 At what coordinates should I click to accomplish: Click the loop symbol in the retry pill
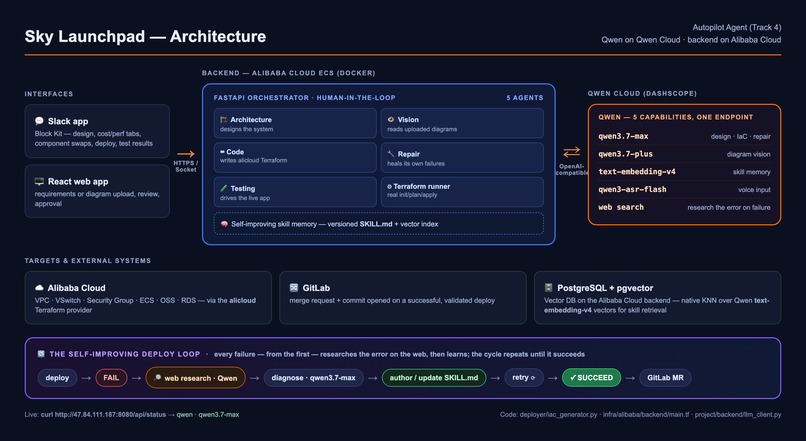[533, 378]
